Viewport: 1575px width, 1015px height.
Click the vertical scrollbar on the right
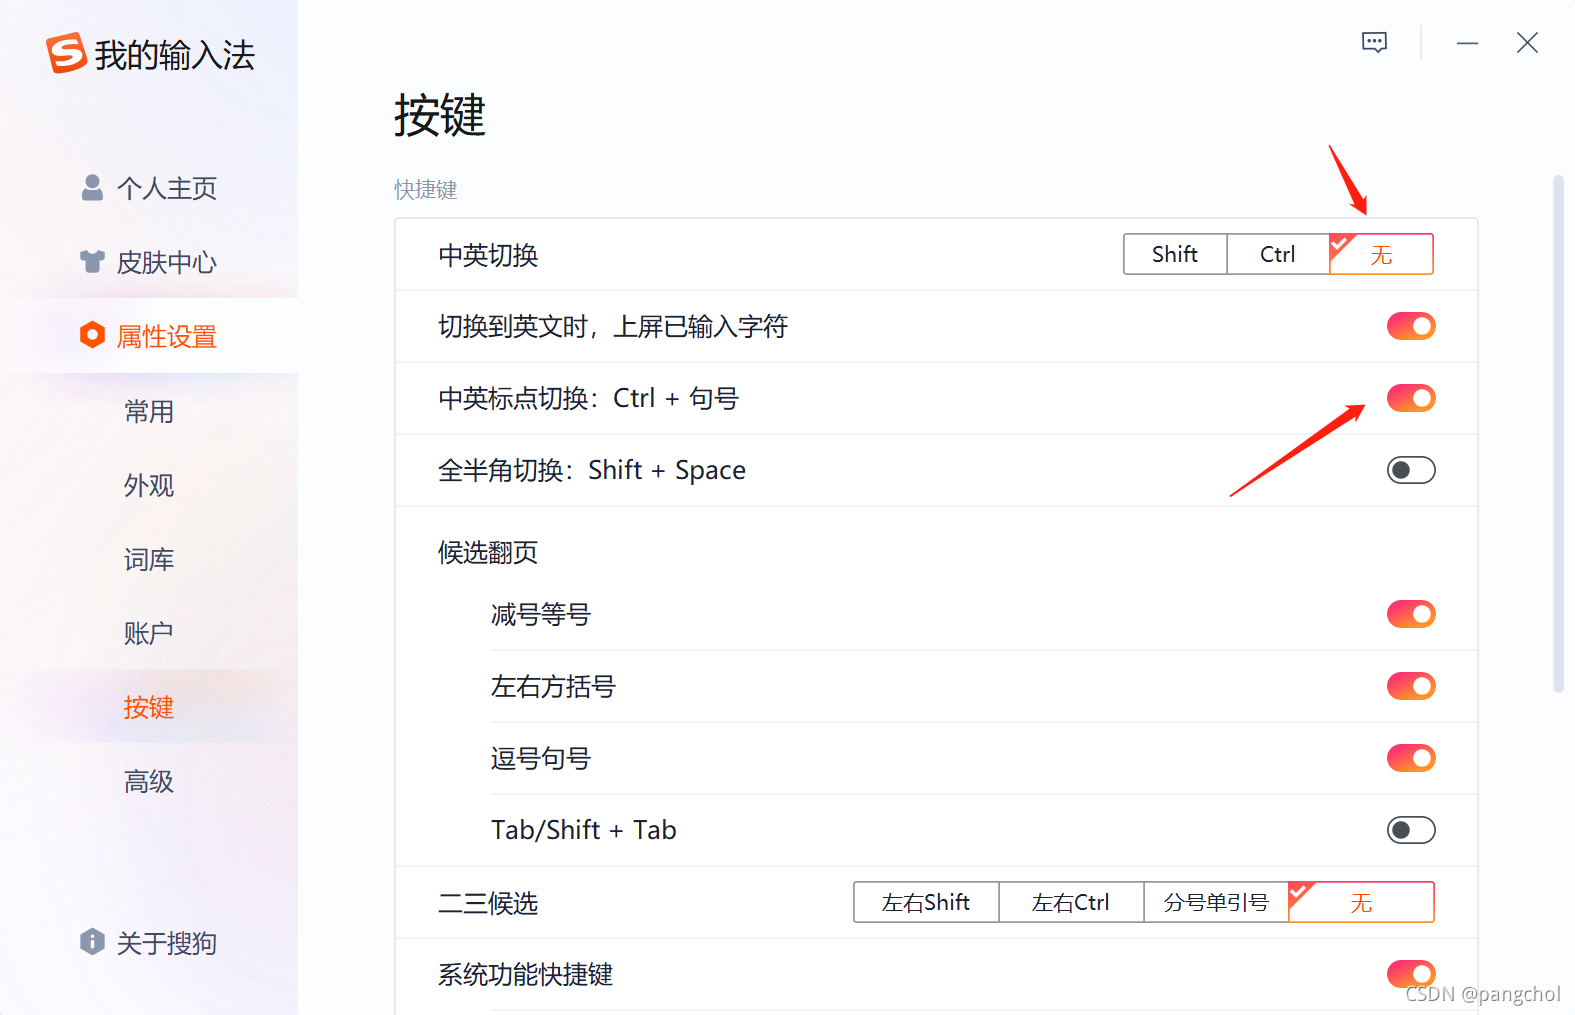click(1558, 434)
